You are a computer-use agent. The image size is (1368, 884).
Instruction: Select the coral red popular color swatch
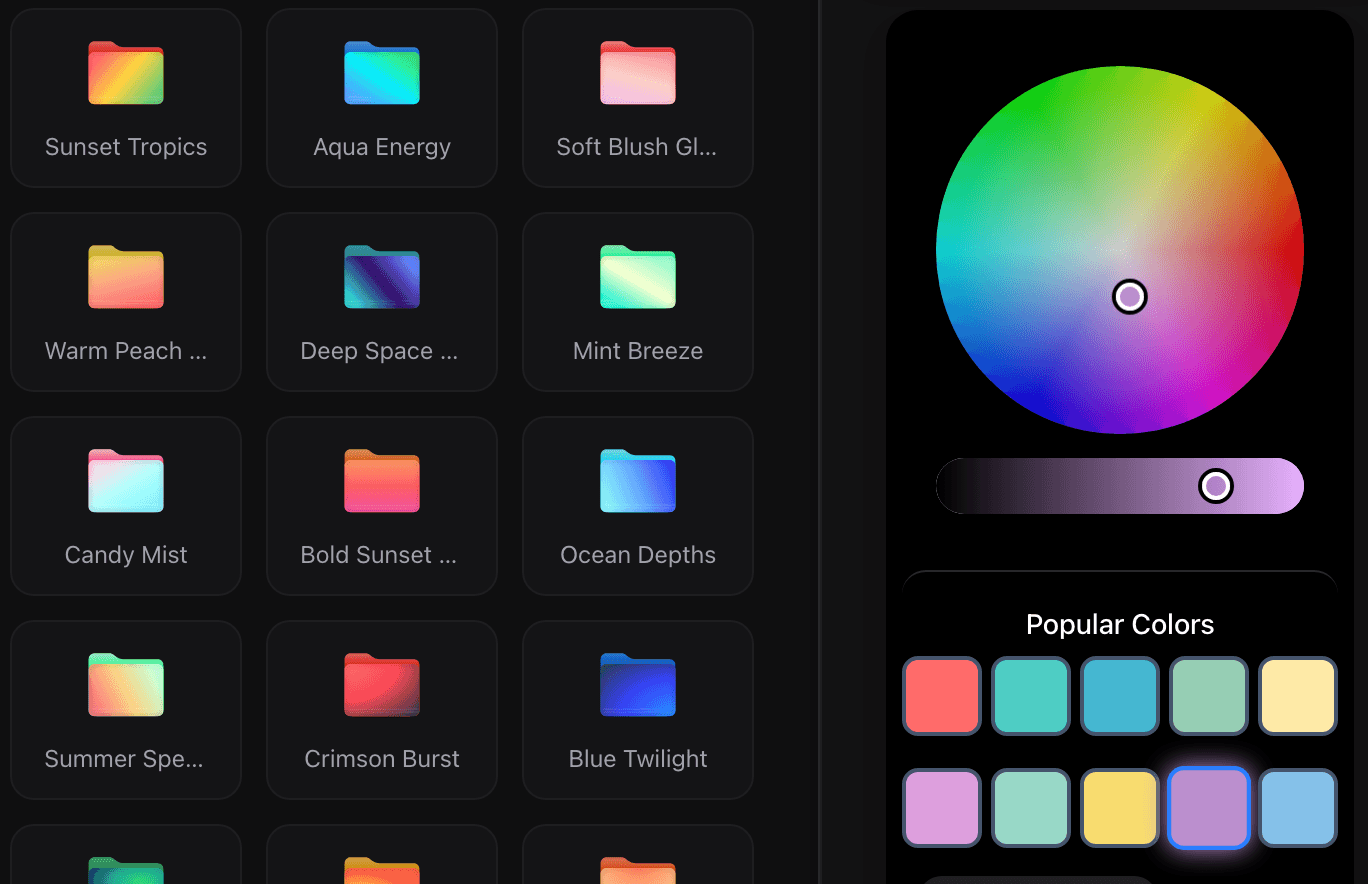point(941,696)
